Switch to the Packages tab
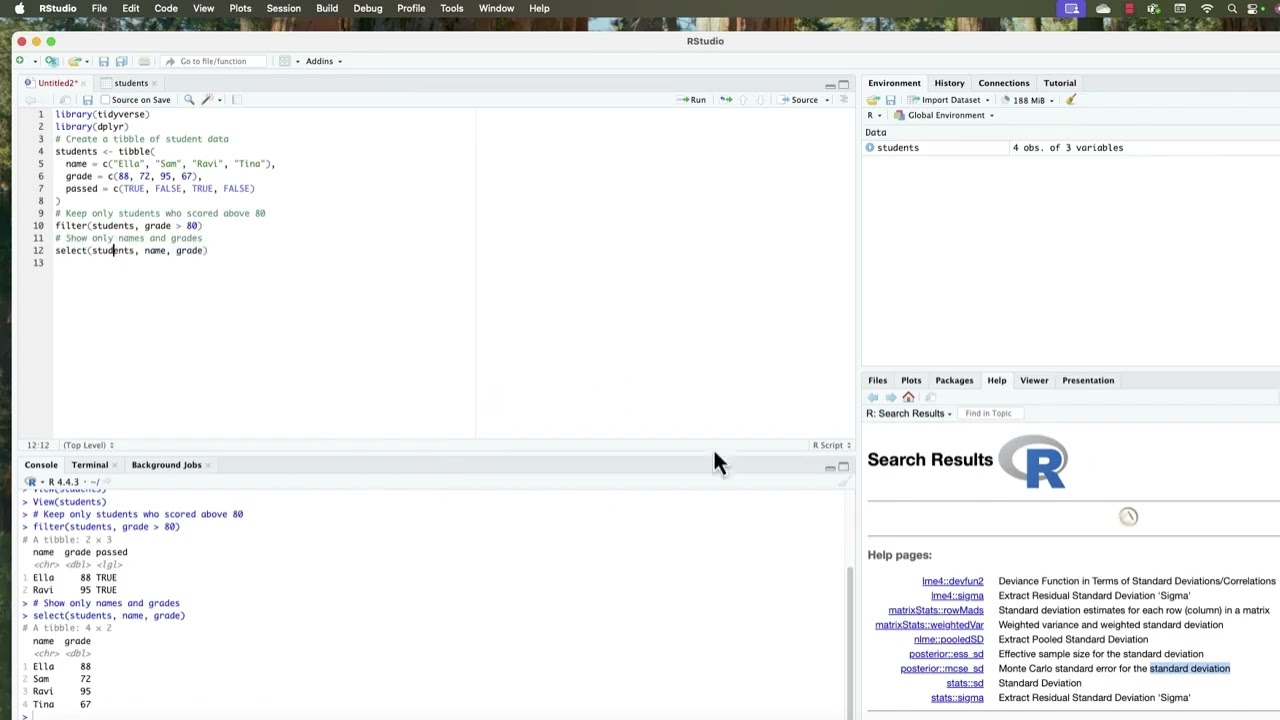The width and height of the screenshot is (1280, 720). 954,380
